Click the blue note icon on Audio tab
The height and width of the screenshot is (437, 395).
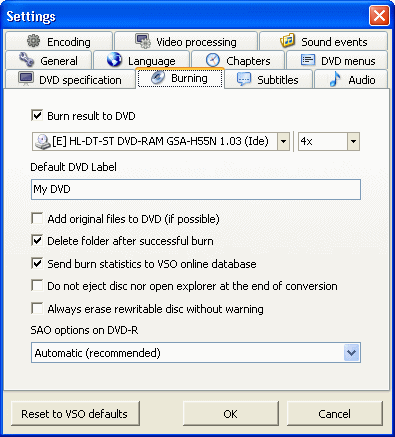point(335,79)
